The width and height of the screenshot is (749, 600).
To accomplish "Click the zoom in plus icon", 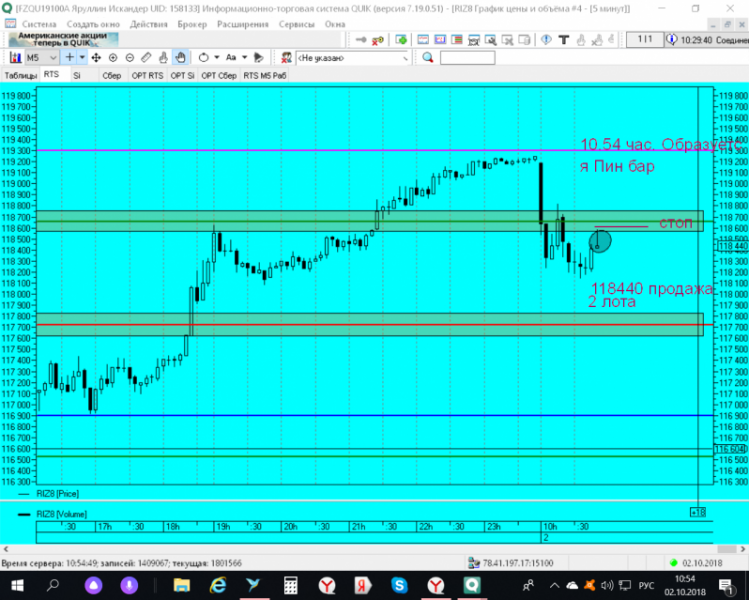I will (x=113, y=58).
